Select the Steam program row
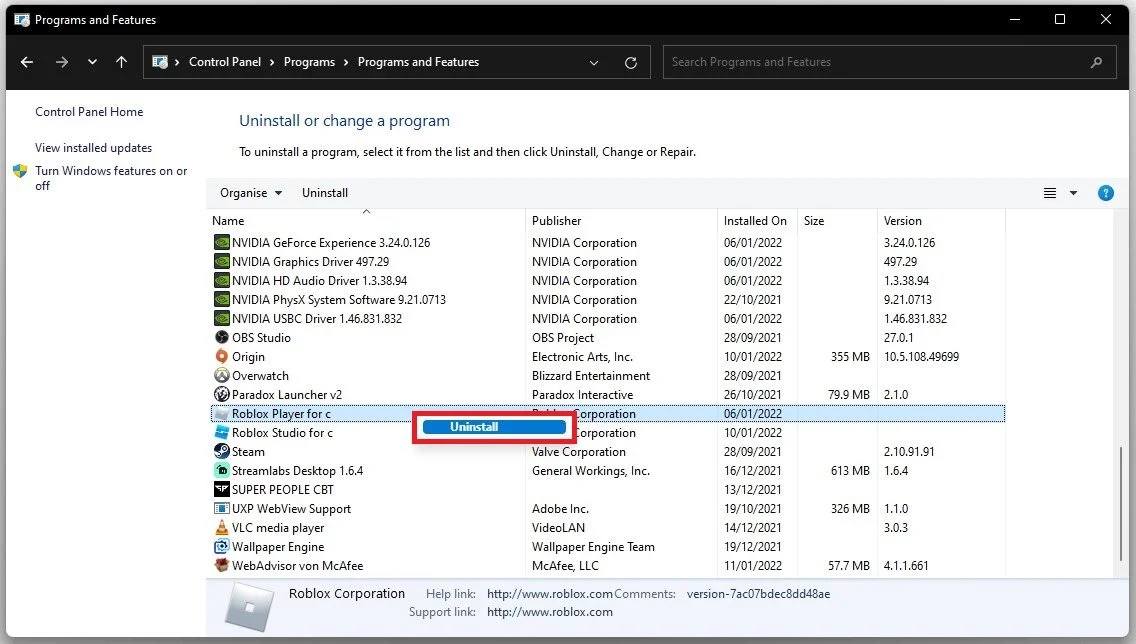 tap(608, 451)
